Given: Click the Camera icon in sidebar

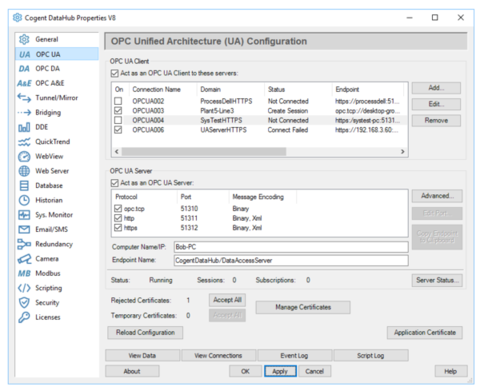Looking at the screenshot, I should 24,259.
